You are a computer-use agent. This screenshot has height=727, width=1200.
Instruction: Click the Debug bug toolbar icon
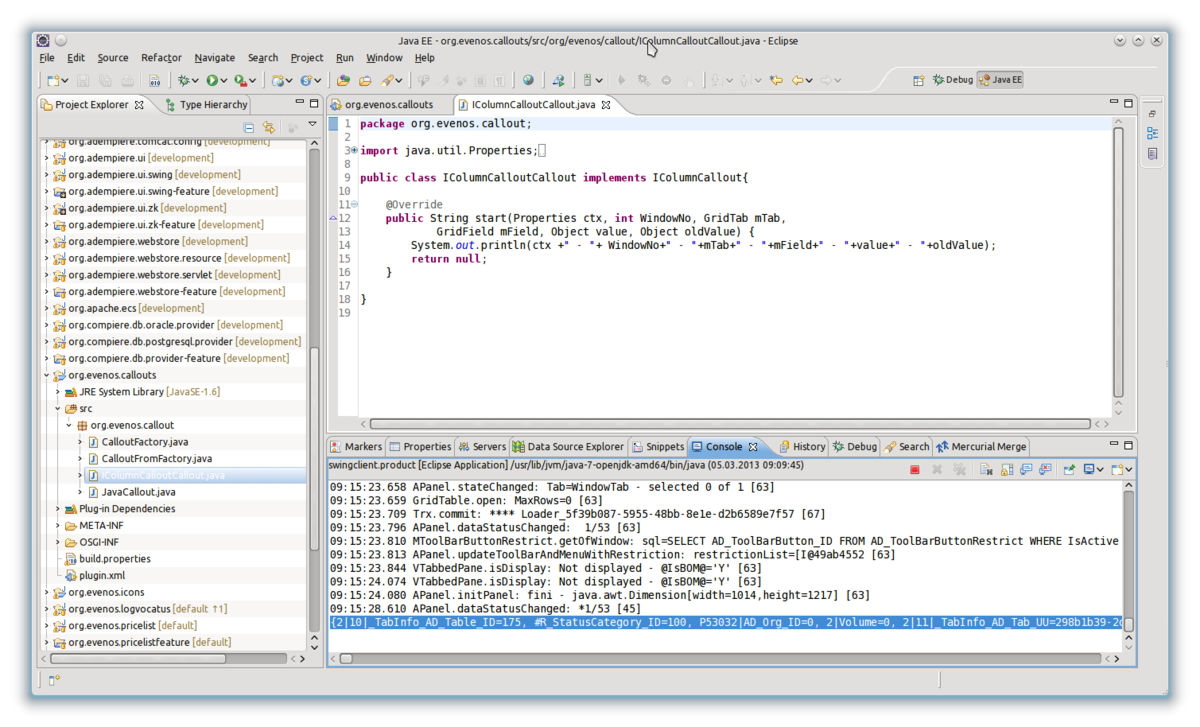[x=185, y=80]
